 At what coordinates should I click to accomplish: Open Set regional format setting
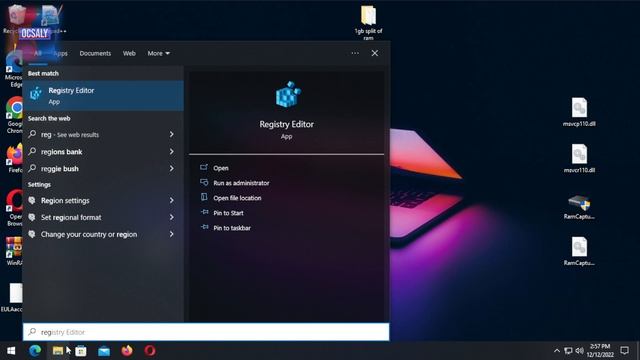coord(103,218)
